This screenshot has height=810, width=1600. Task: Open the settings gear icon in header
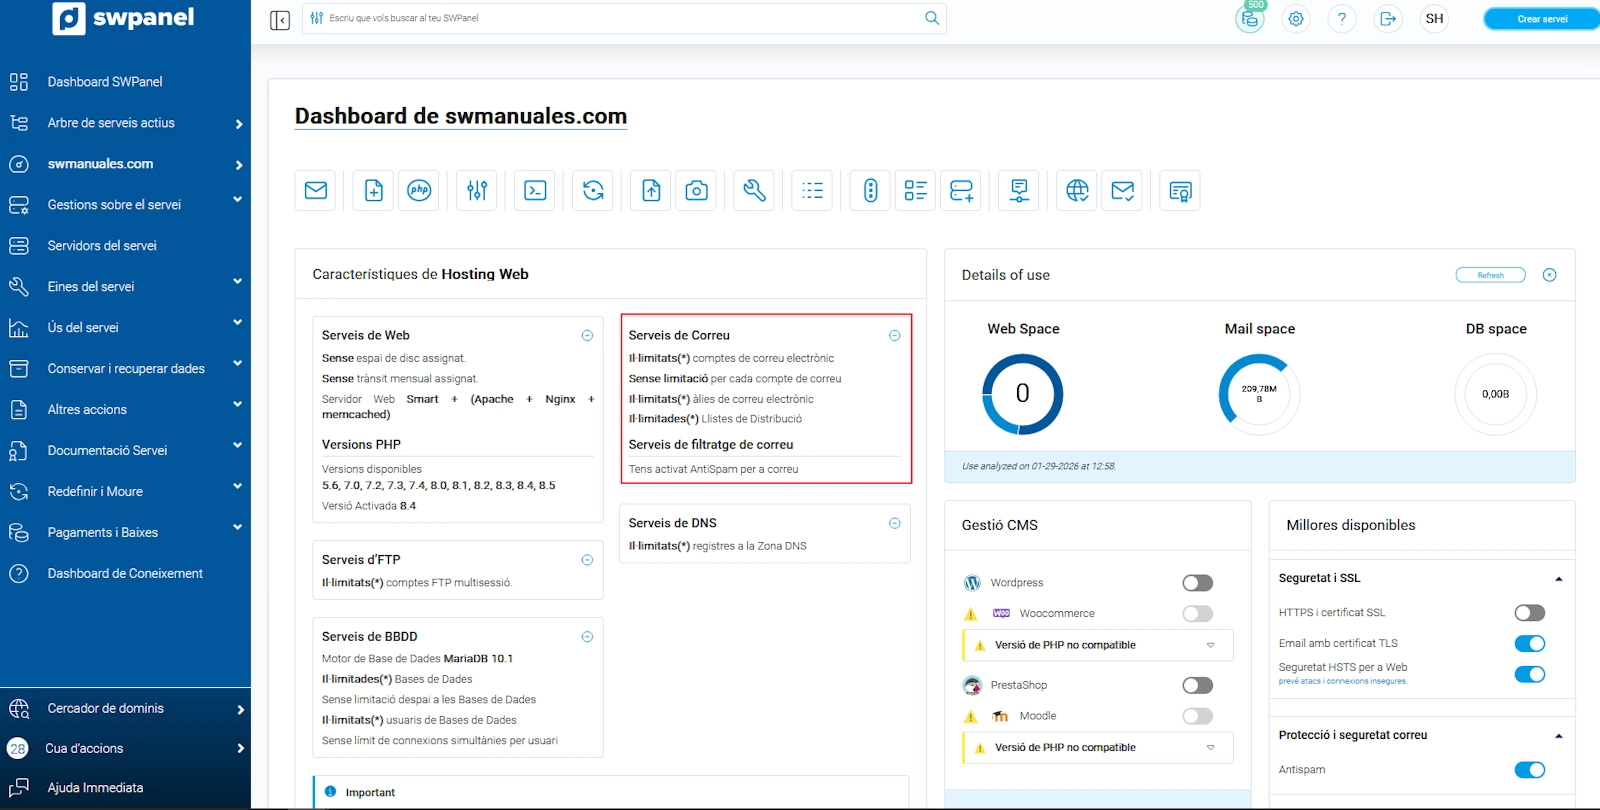(1296, 19)
